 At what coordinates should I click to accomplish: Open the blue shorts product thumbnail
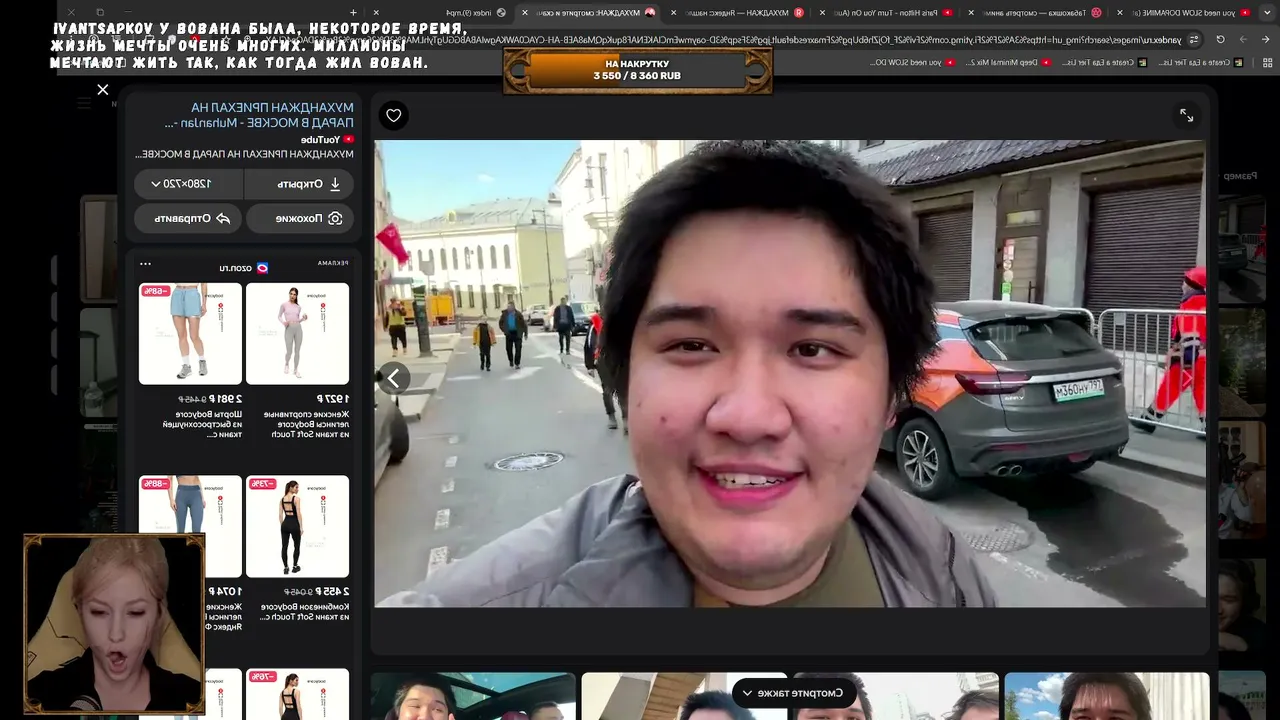[190, 333]
